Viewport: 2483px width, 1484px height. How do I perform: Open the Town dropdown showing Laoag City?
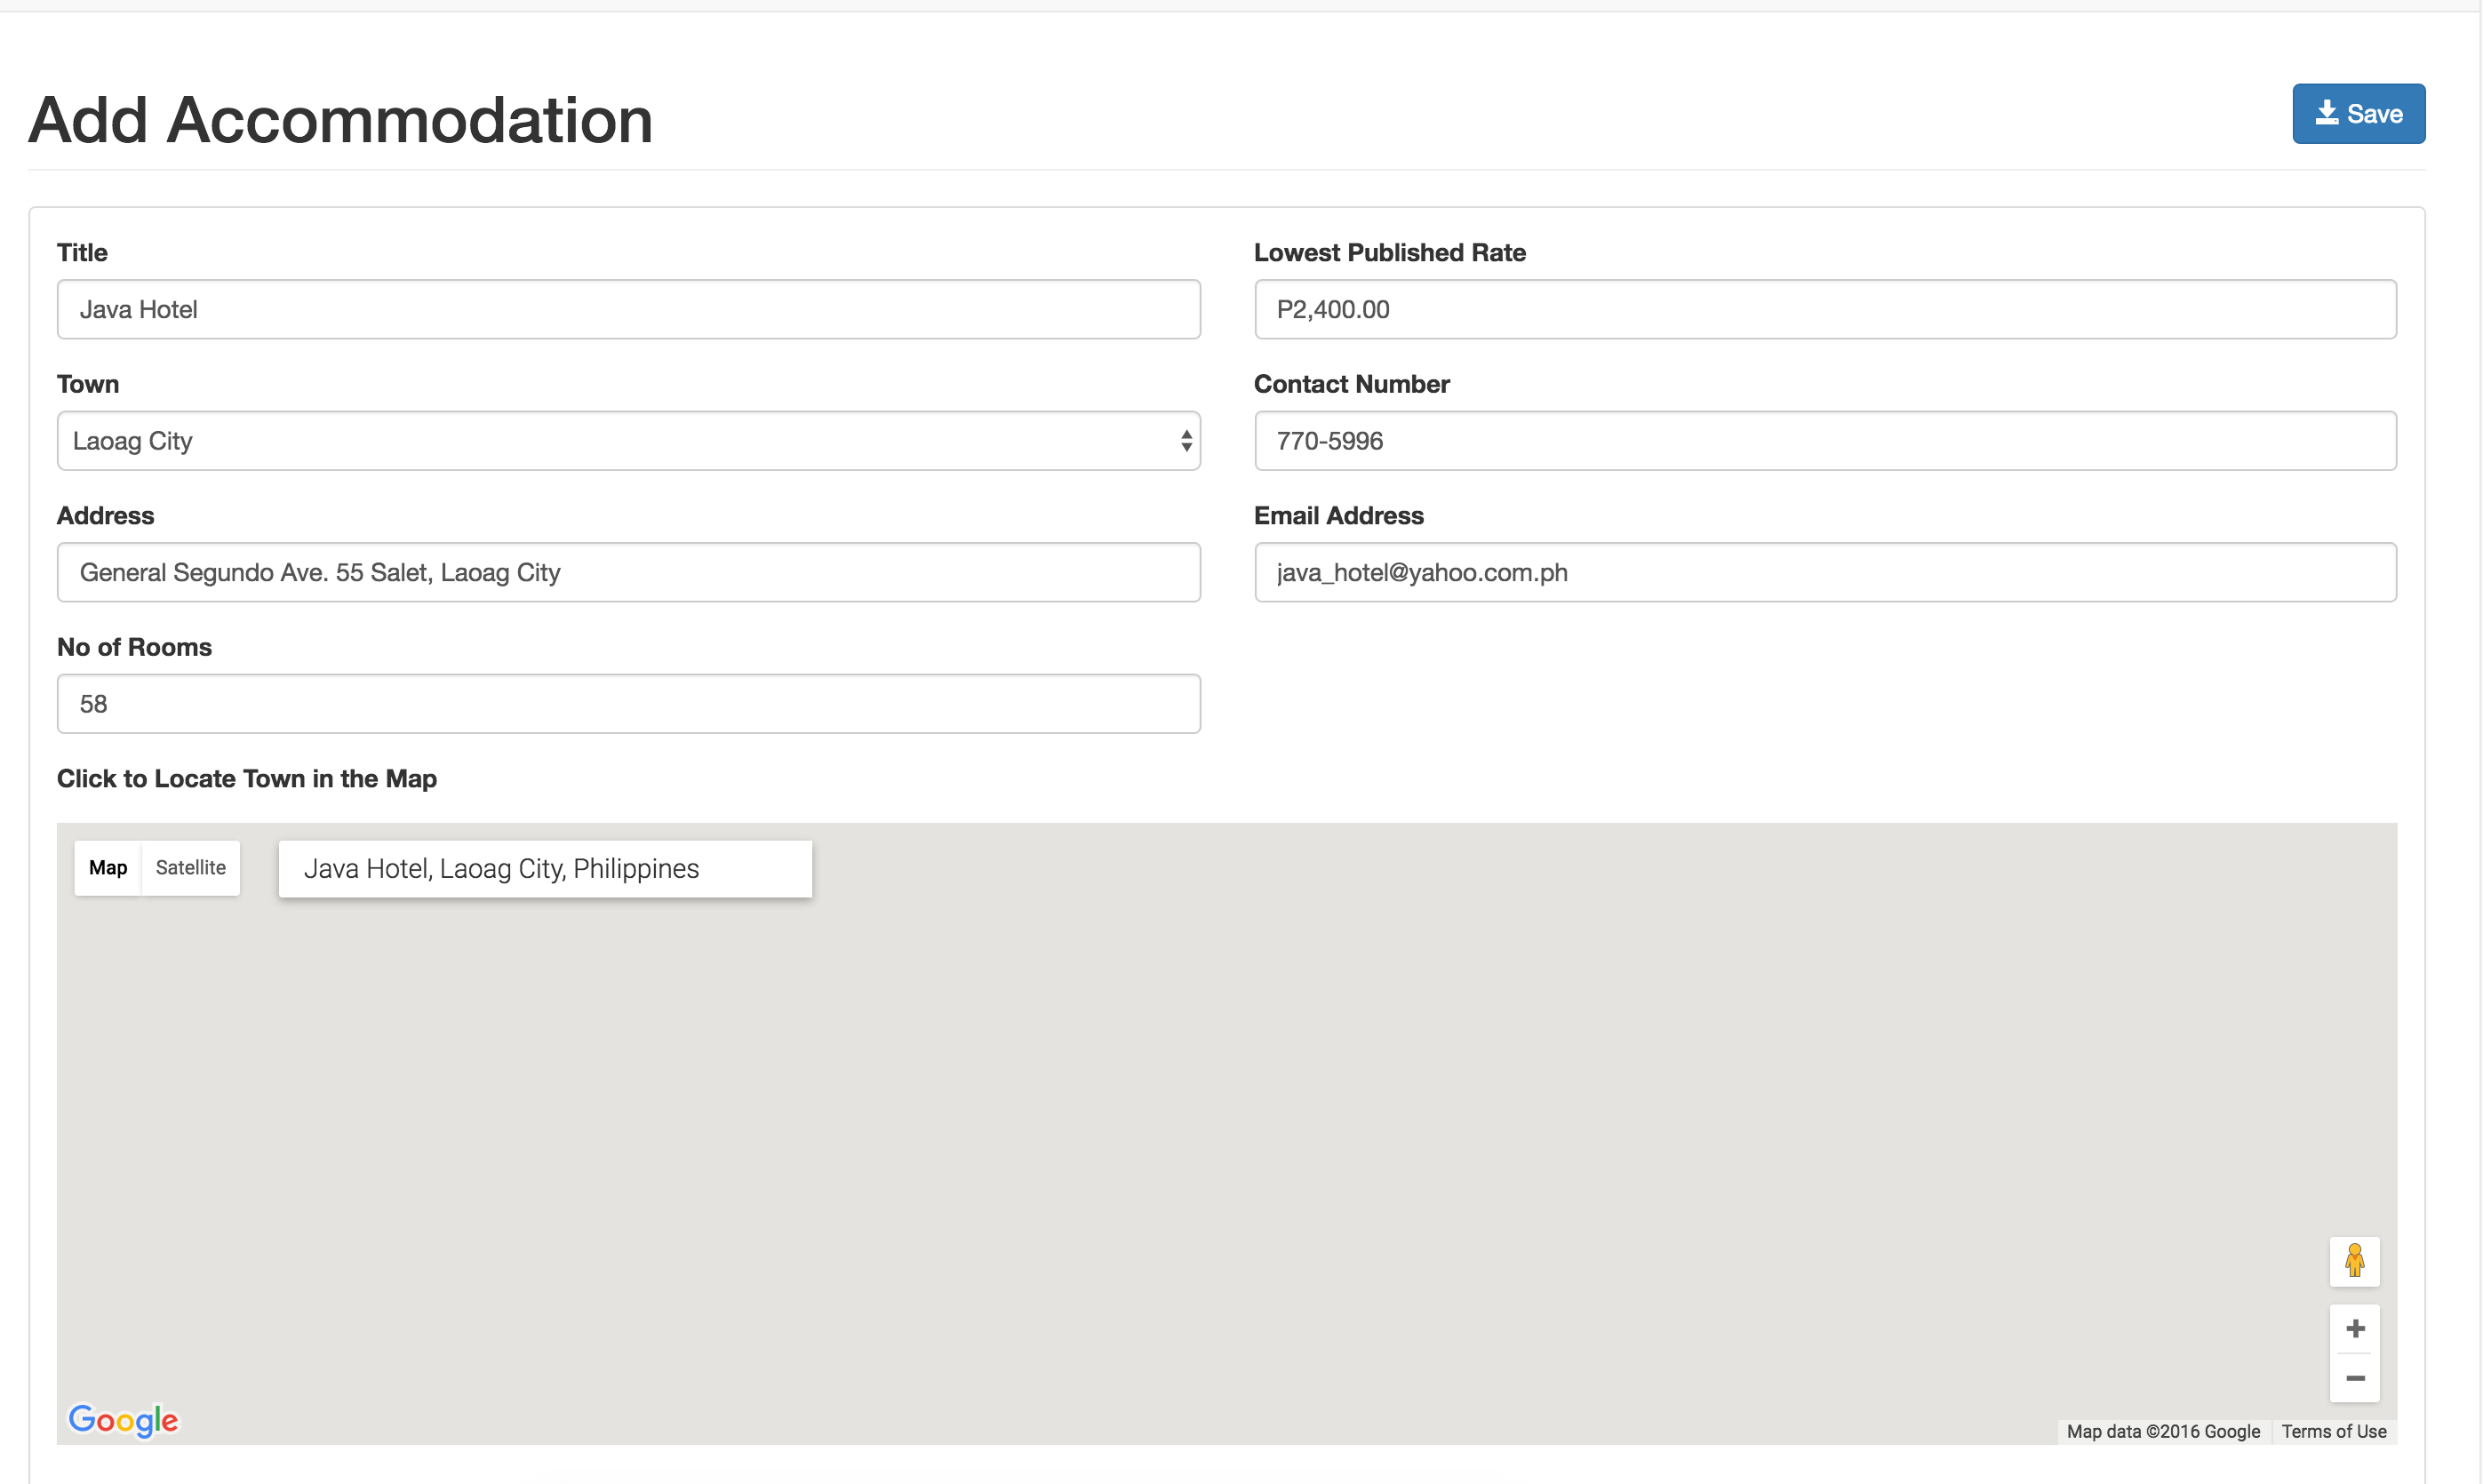628,441
